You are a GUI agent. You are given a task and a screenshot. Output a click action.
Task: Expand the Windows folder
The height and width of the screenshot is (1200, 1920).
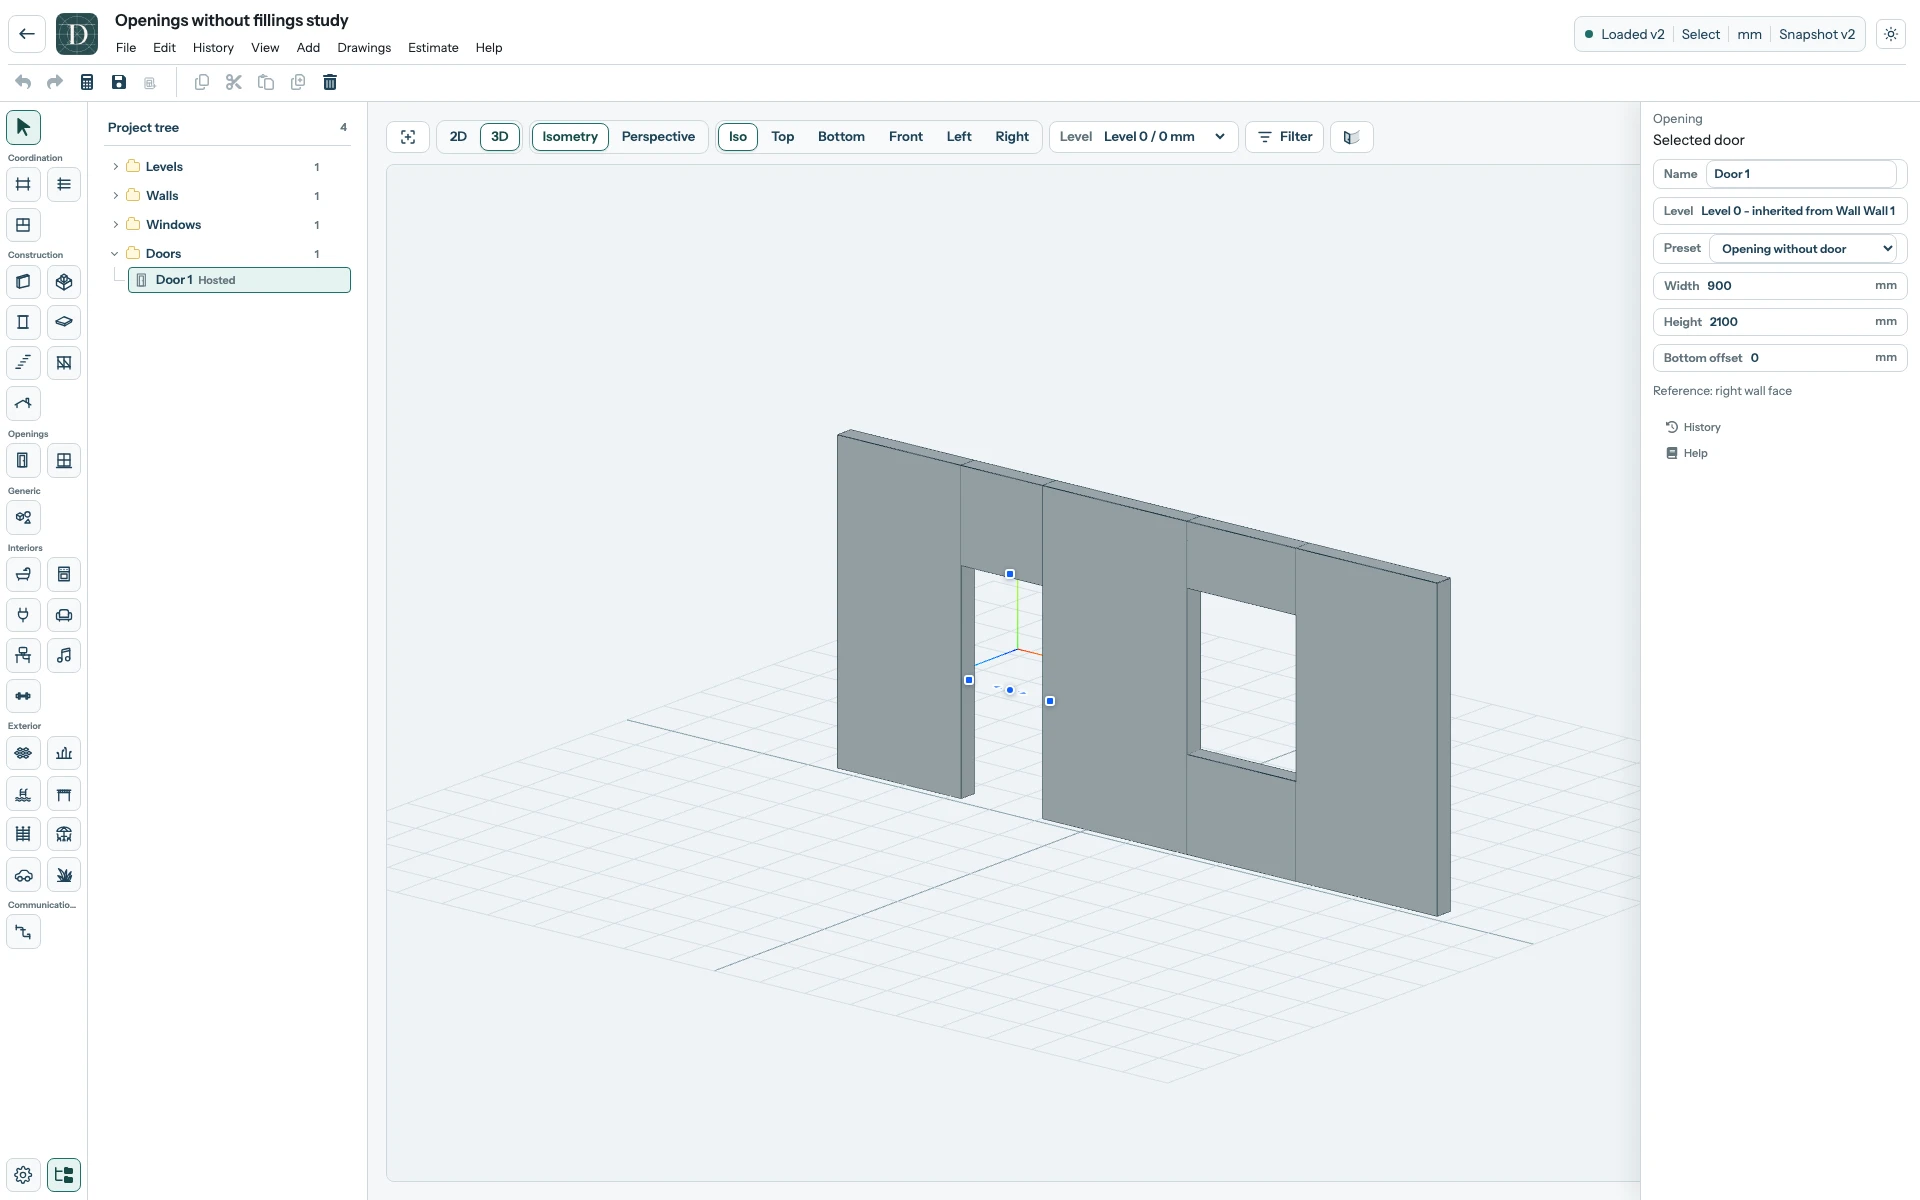tap(116, 225)
